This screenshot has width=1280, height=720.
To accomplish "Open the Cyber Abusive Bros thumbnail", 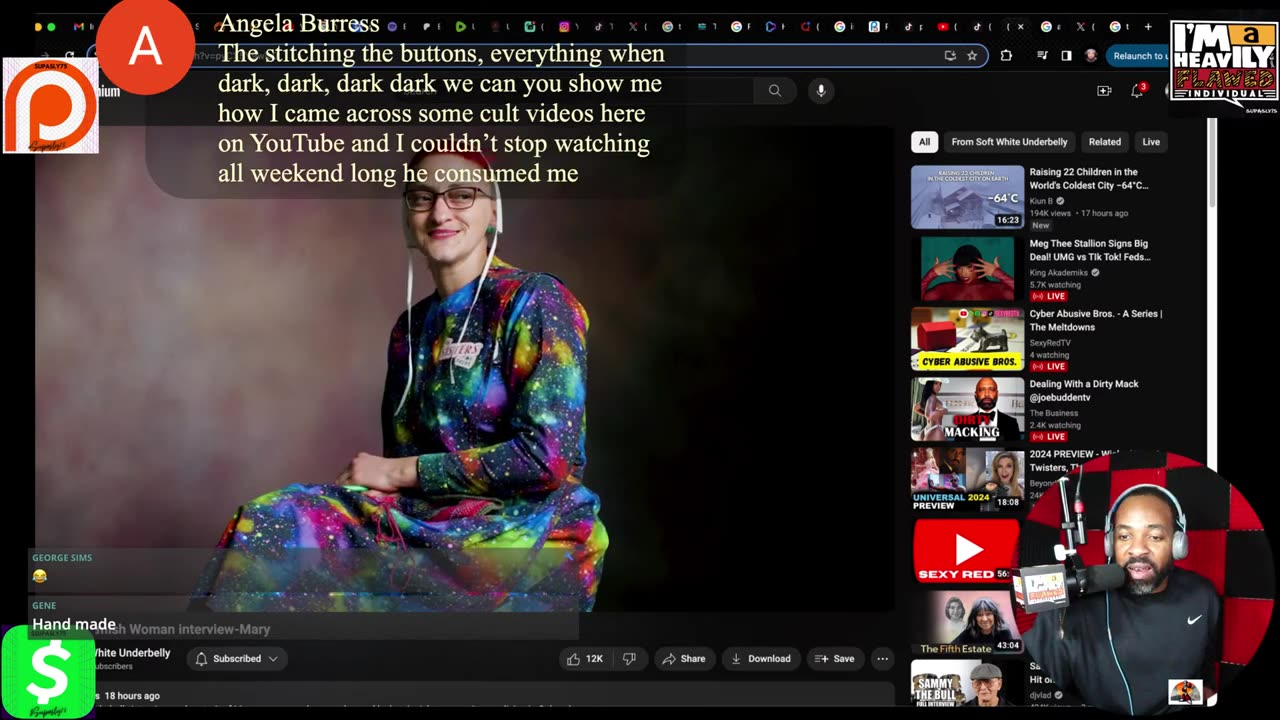I will (967, 339).
